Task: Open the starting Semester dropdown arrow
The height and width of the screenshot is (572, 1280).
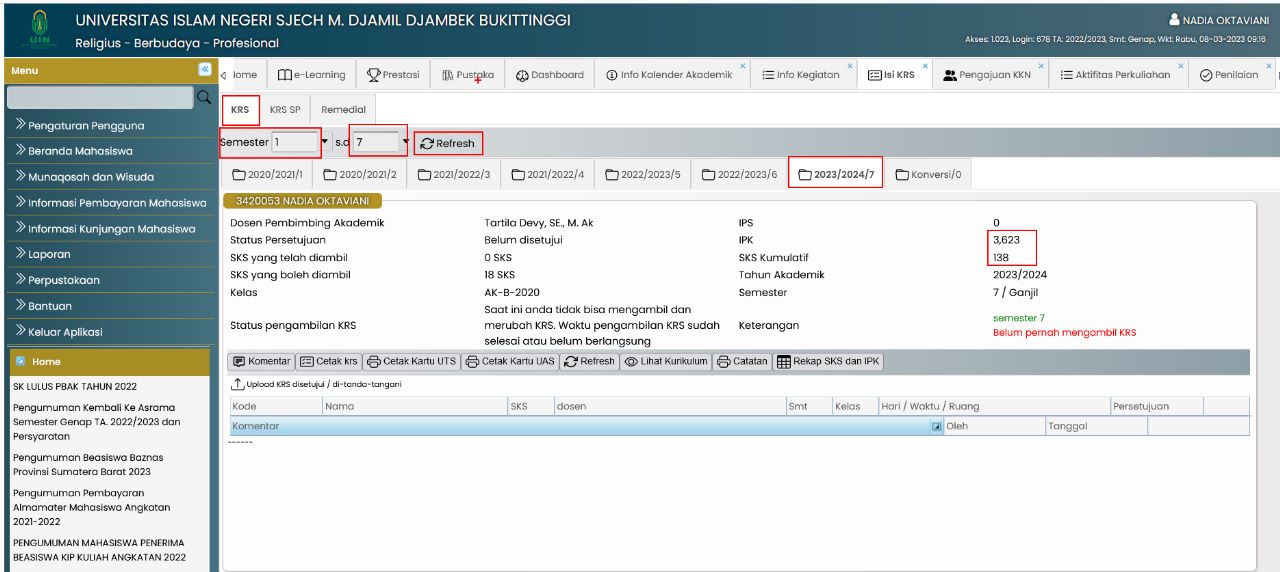Action: tap(325, 143)
